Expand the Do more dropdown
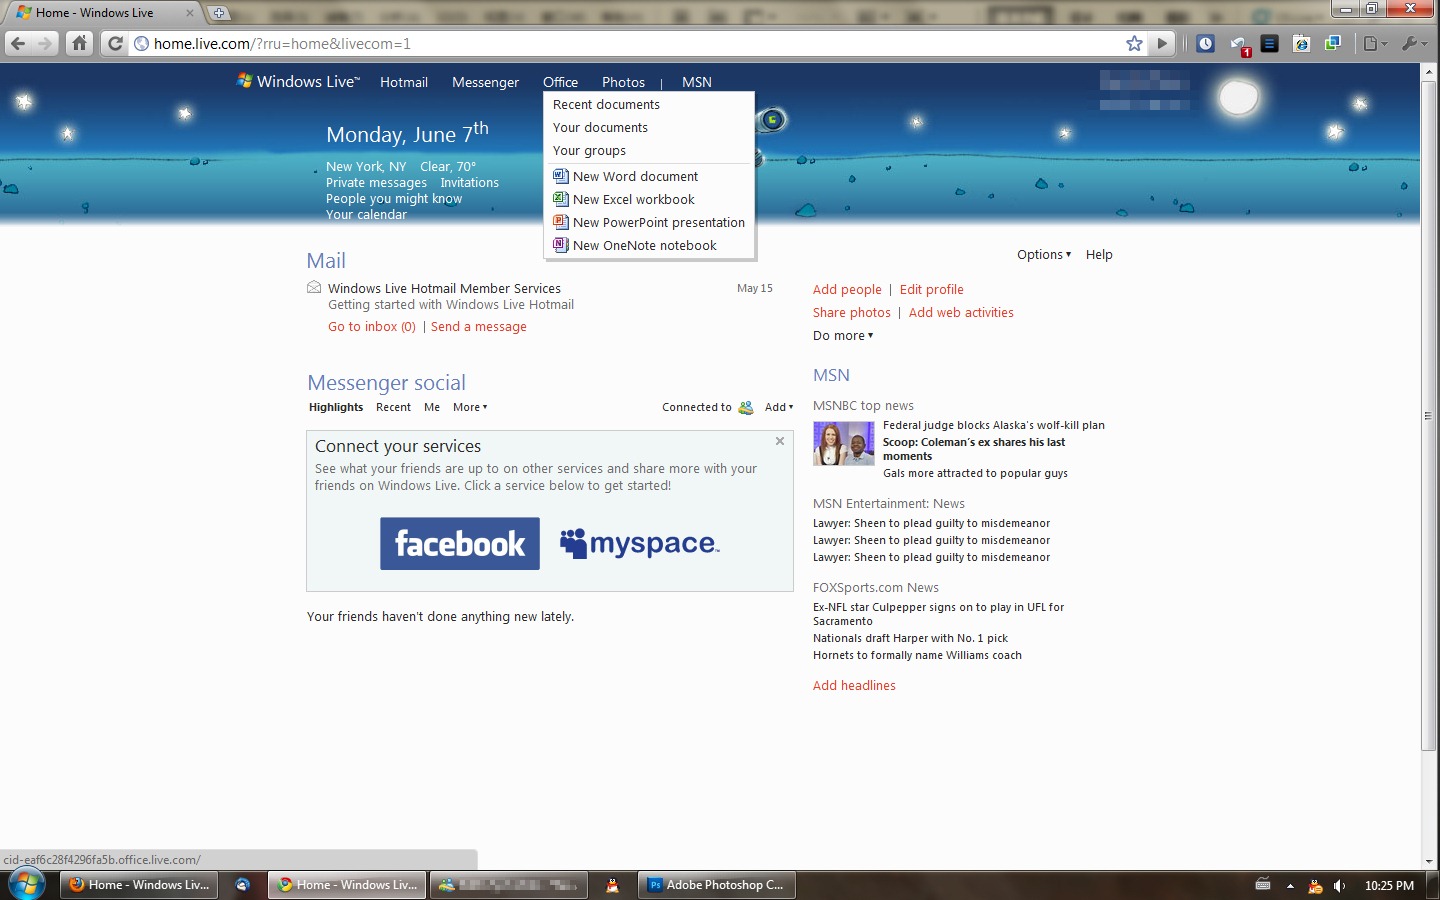This screenshot has height=900, width=1440. [x=843, y=336]
